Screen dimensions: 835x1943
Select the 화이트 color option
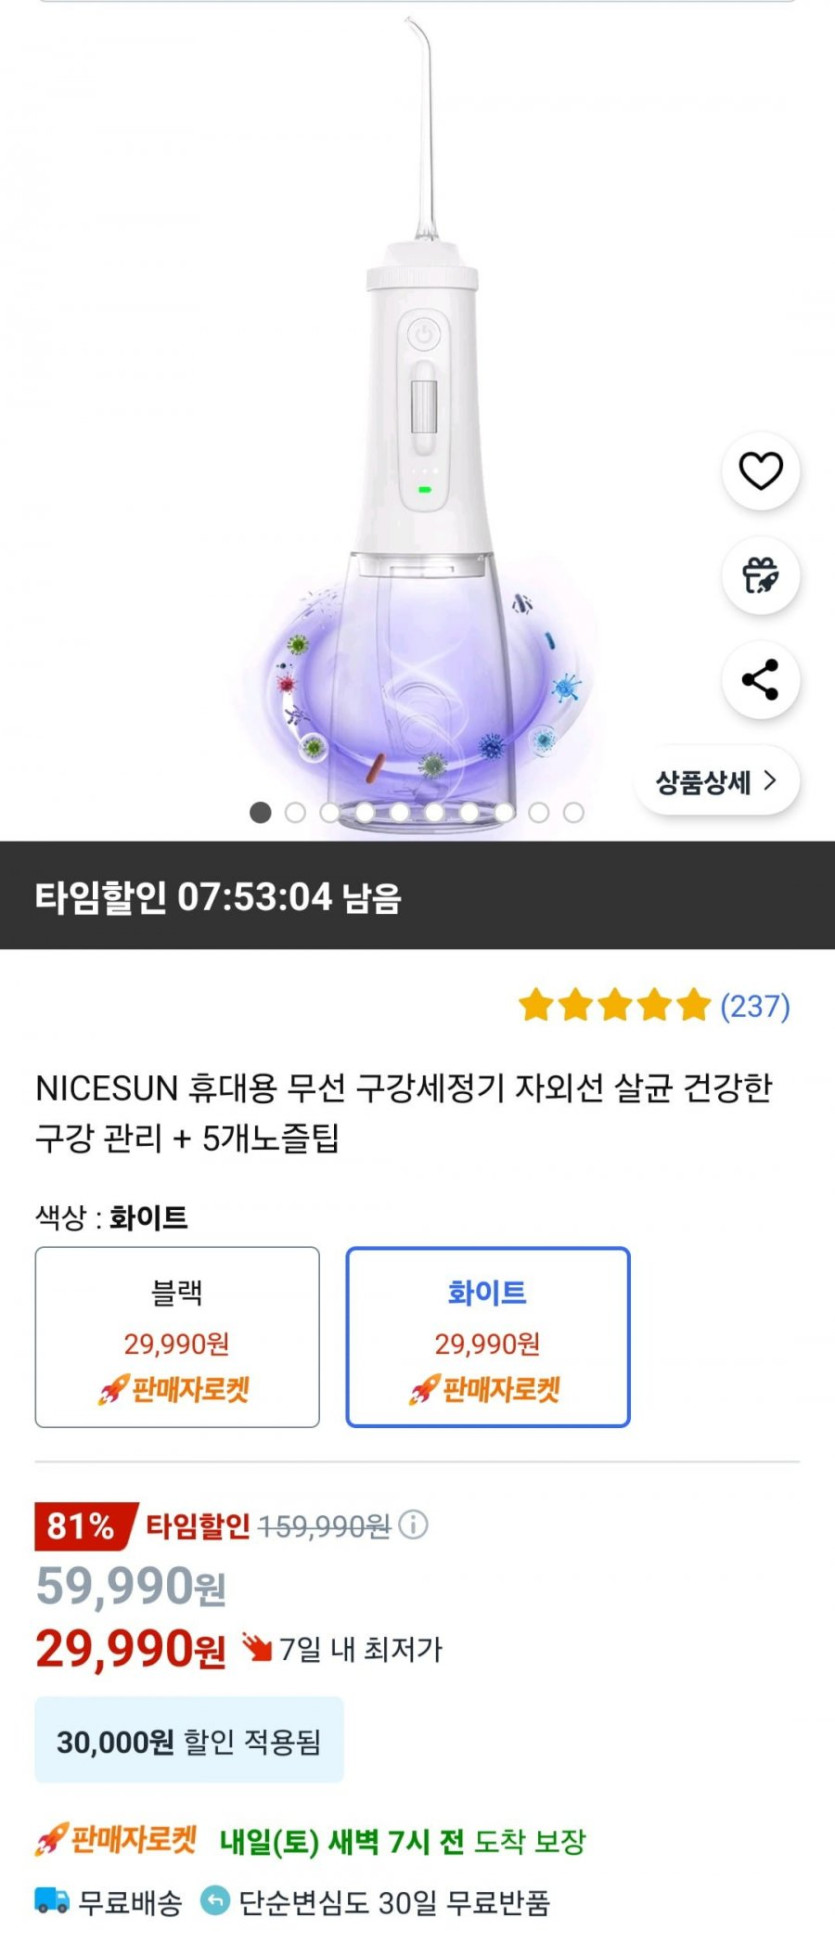click(488, 1337)
